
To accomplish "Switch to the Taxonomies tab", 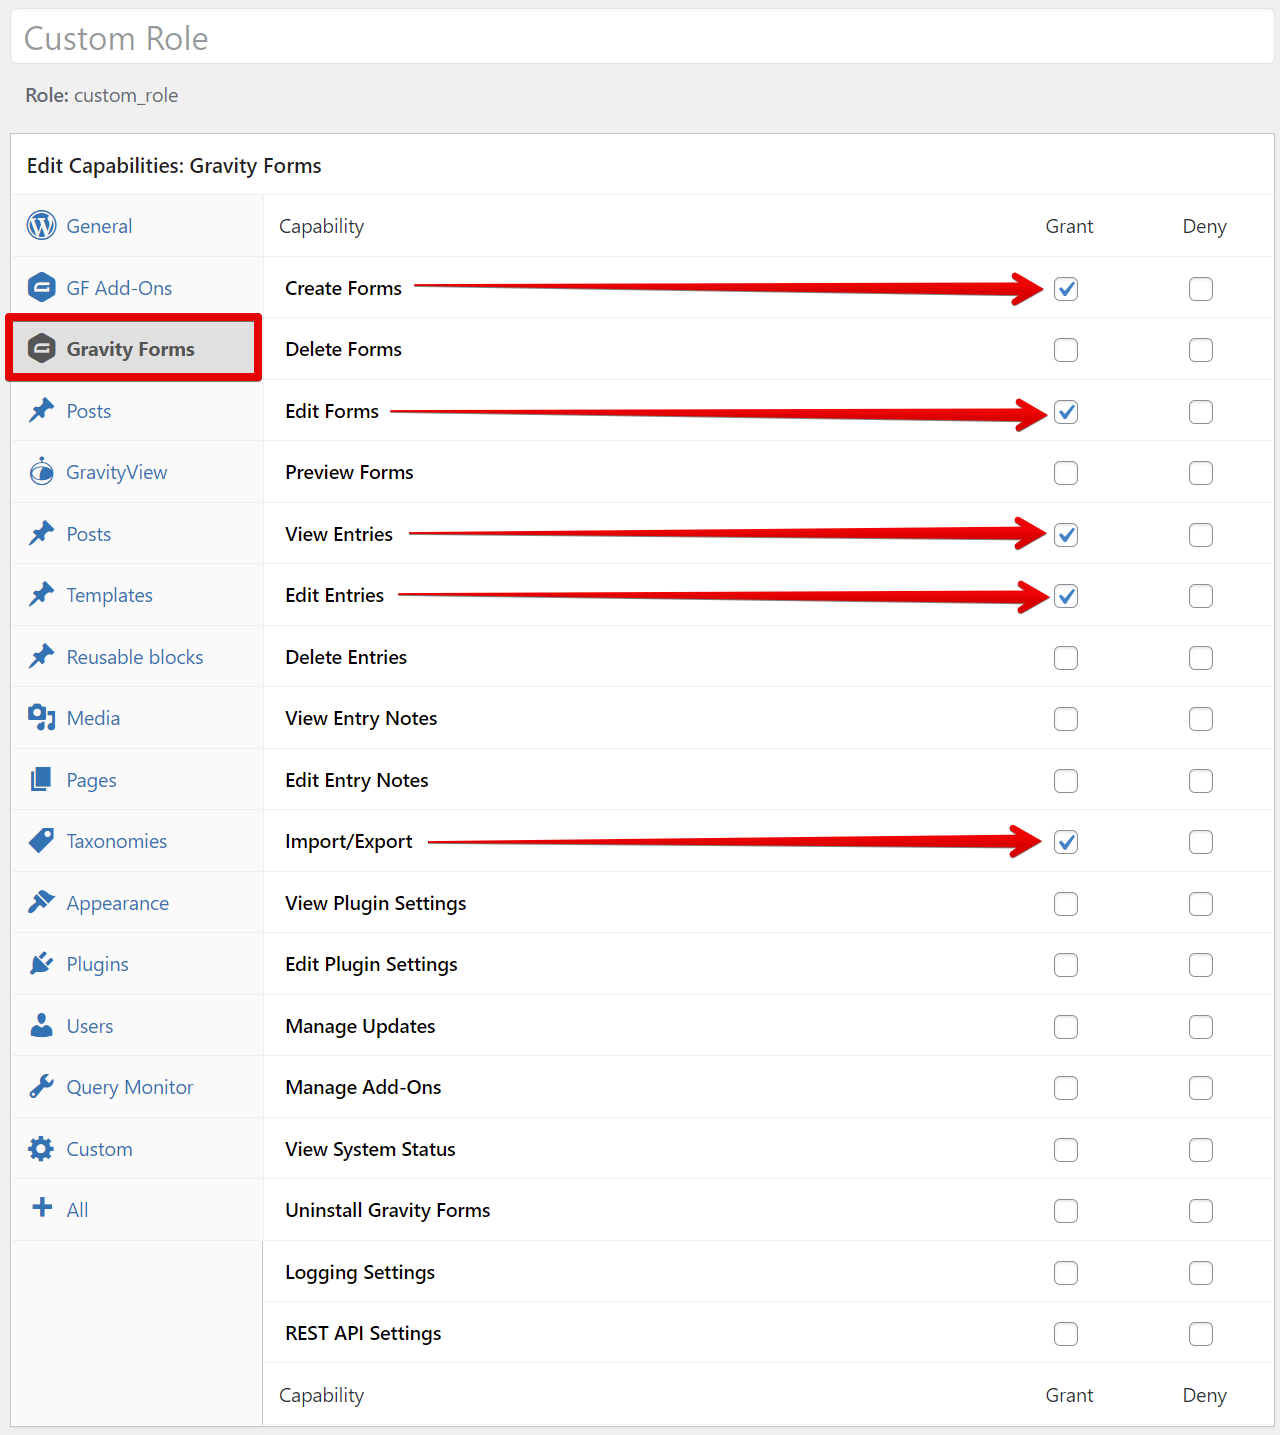I will pos(137,841).
